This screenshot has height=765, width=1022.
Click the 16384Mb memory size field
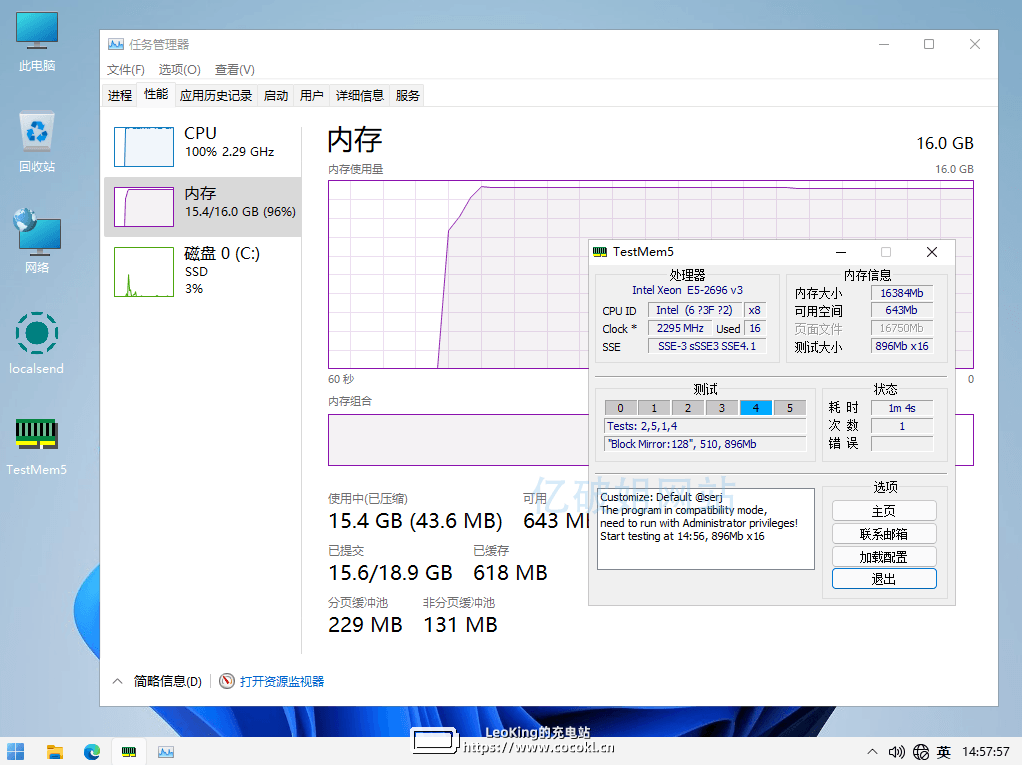[902, 293]
